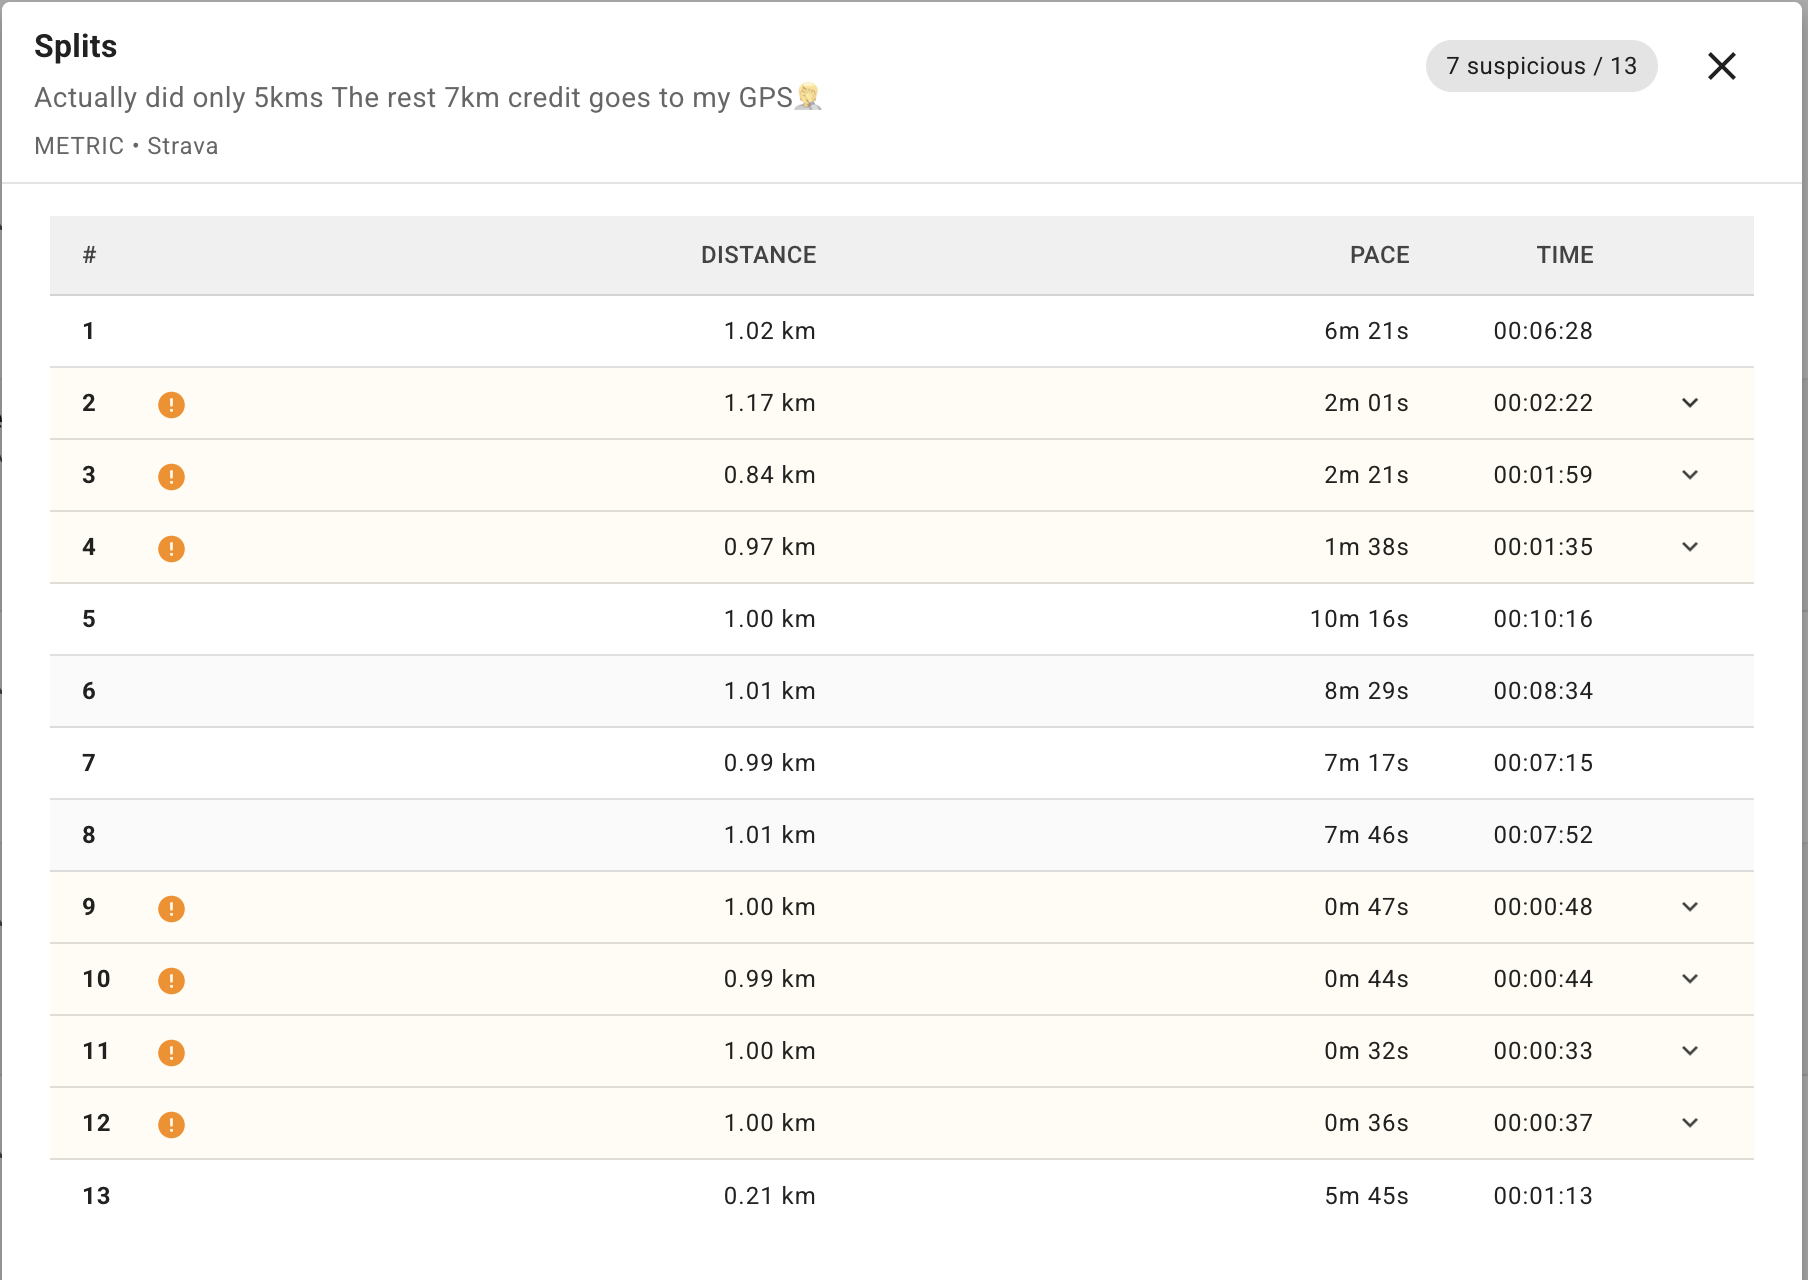Click the '00:01:13' time value
Screen dimensions: 1808x1280
[x=1543, y=1196]
